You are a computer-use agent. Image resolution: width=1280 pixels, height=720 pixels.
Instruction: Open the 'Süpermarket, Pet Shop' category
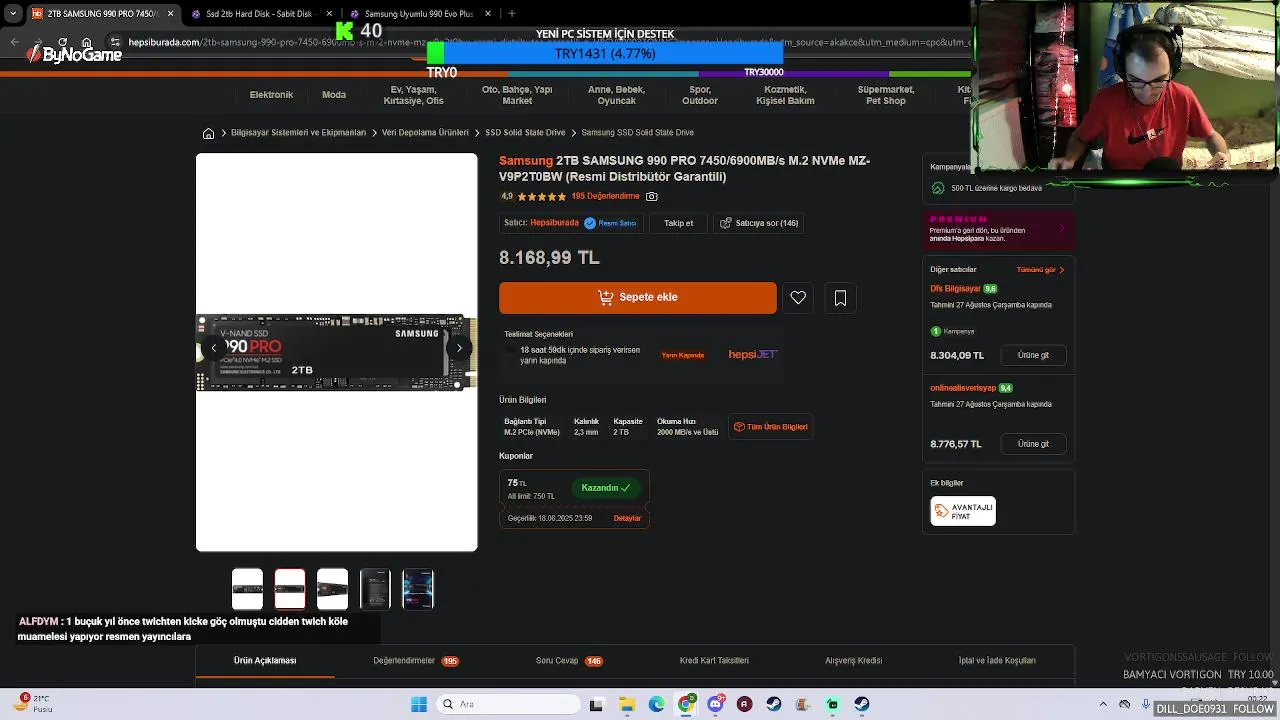886,95
